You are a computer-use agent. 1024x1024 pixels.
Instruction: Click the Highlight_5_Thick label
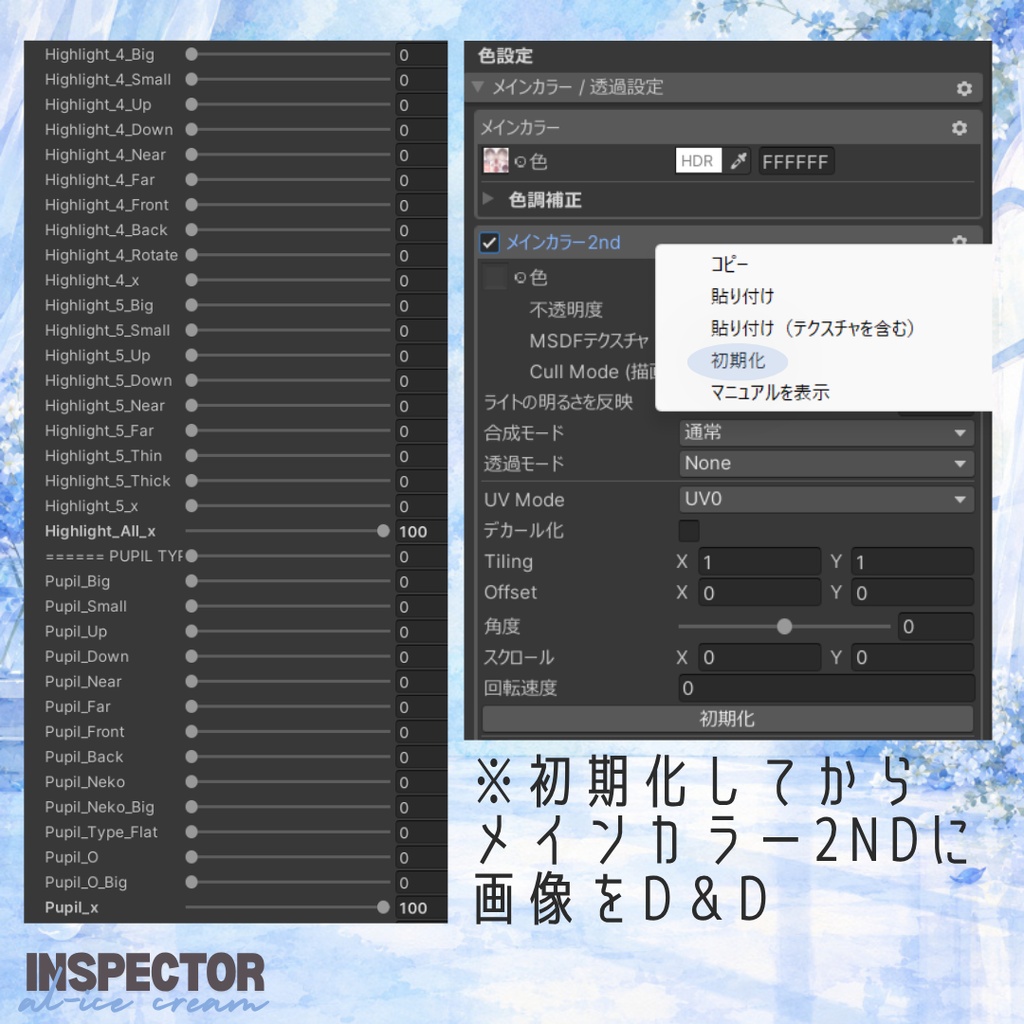(108, 481)
